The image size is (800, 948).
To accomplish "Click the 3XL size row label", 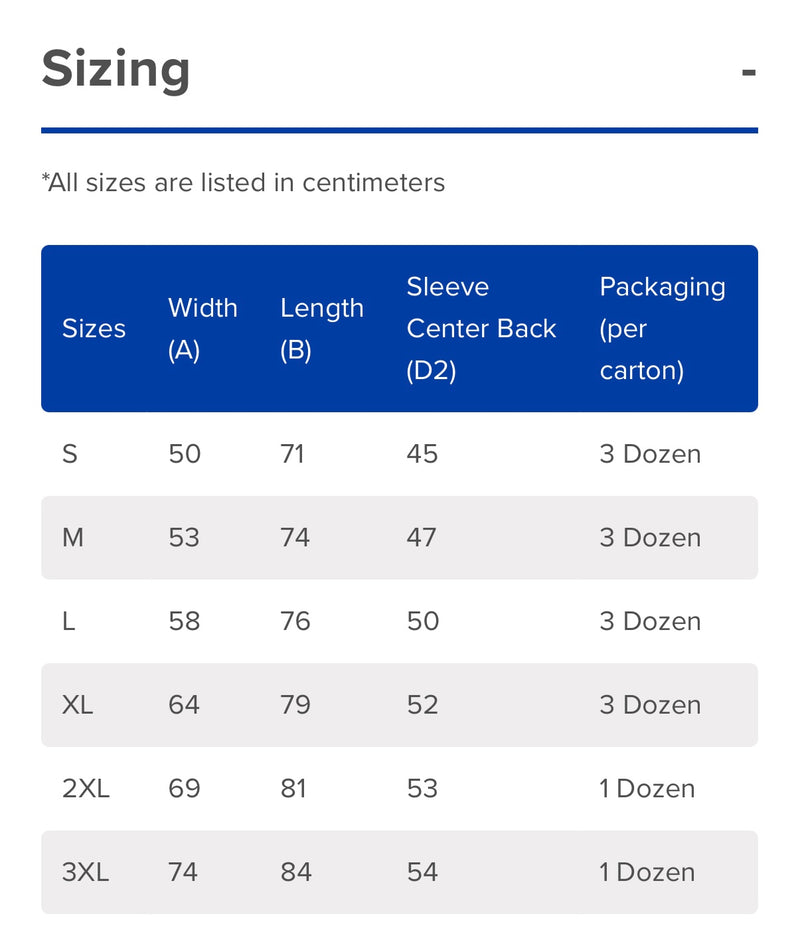I will [x=86, y=872].
